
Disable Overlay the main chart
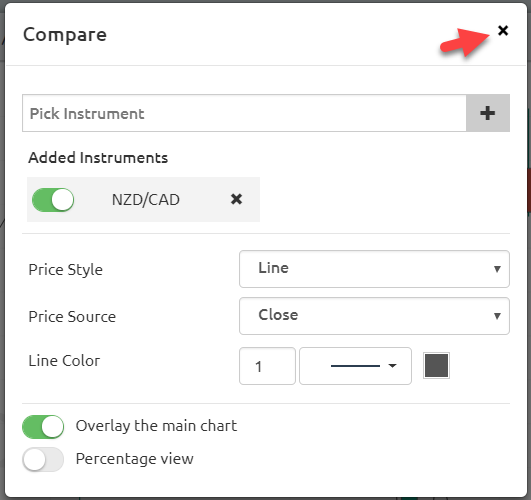43,427
